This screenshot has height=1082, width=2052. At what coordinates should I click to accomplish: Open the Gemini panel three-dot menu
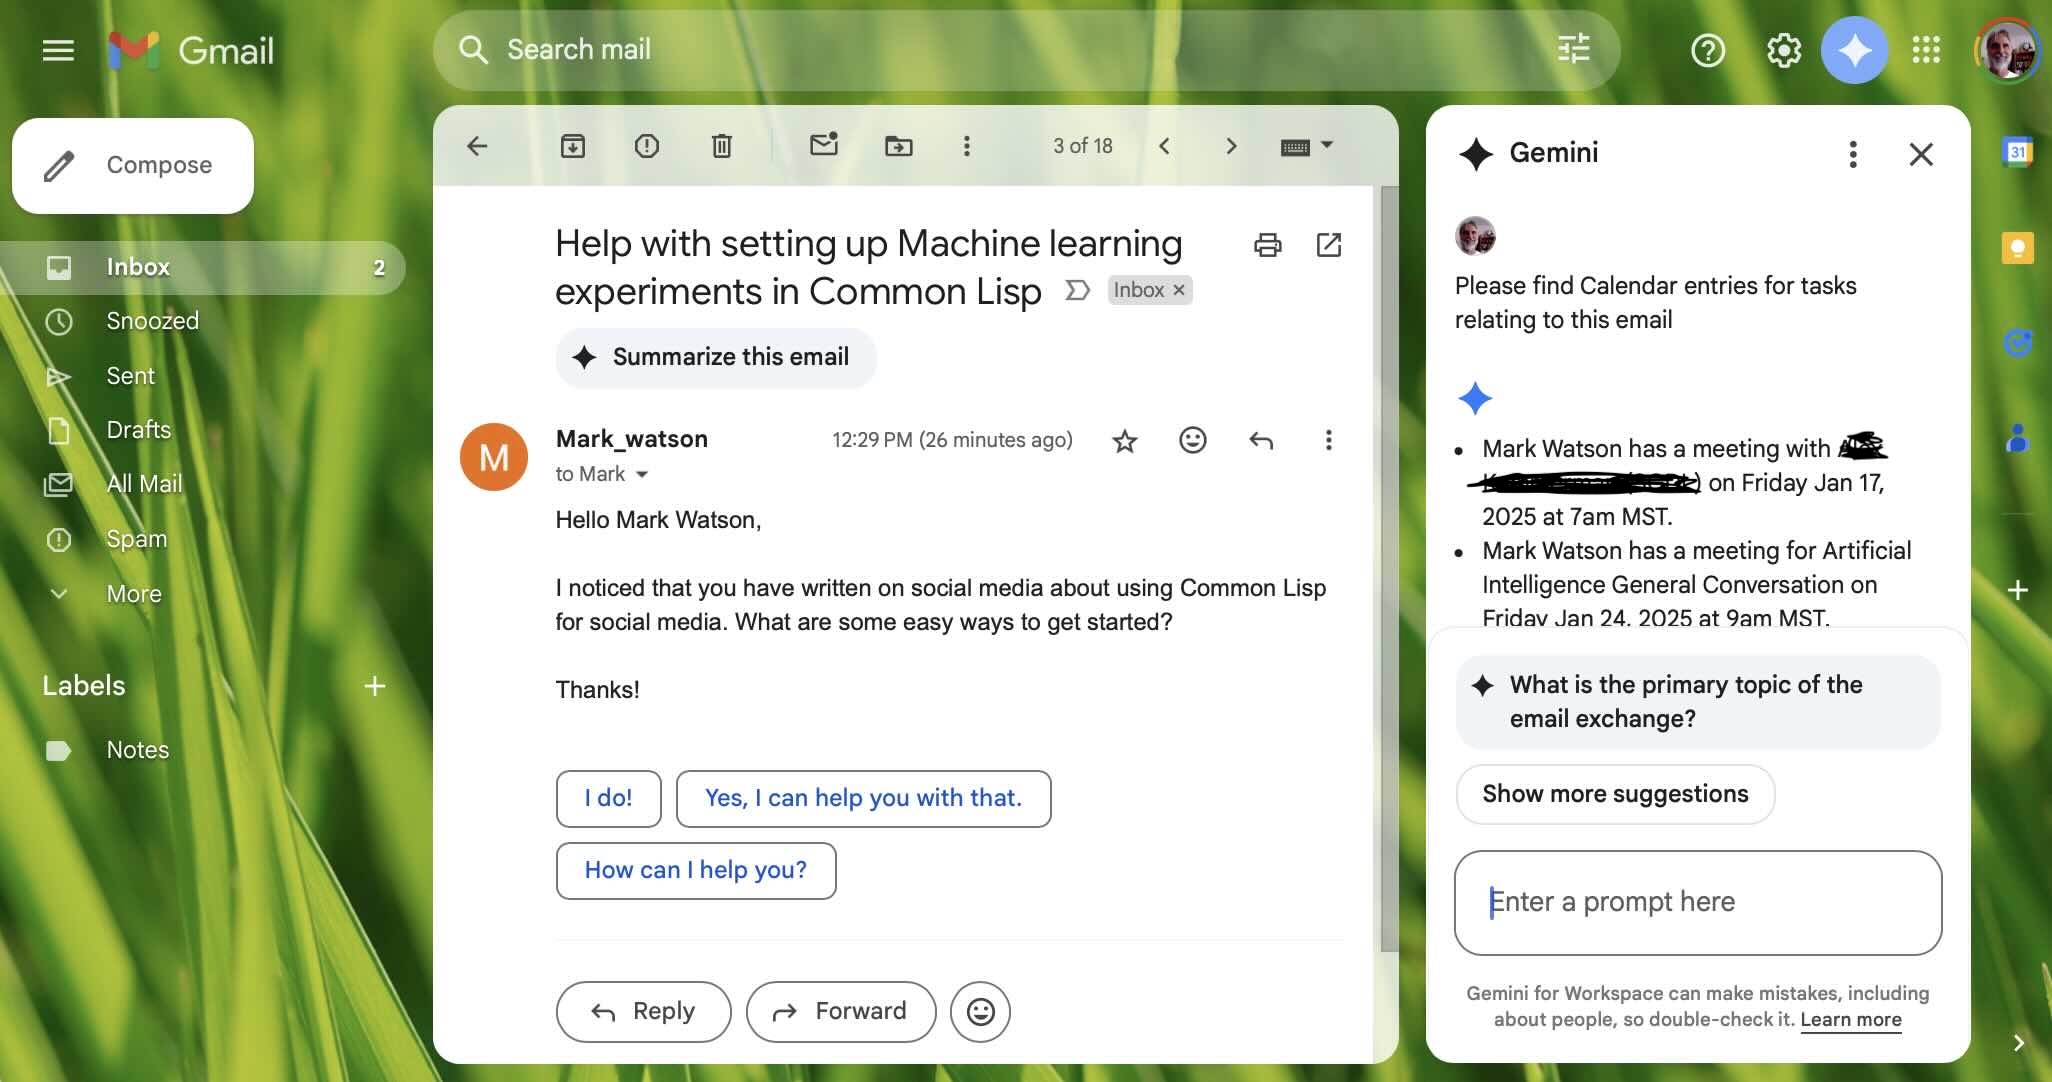pos(1851,154)
